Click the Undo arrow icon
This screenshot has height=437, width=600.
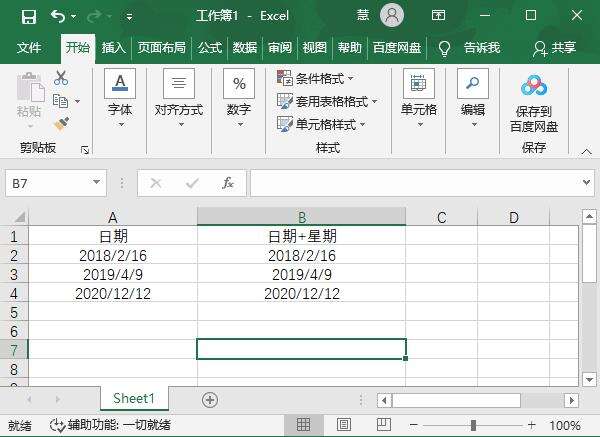58,16
